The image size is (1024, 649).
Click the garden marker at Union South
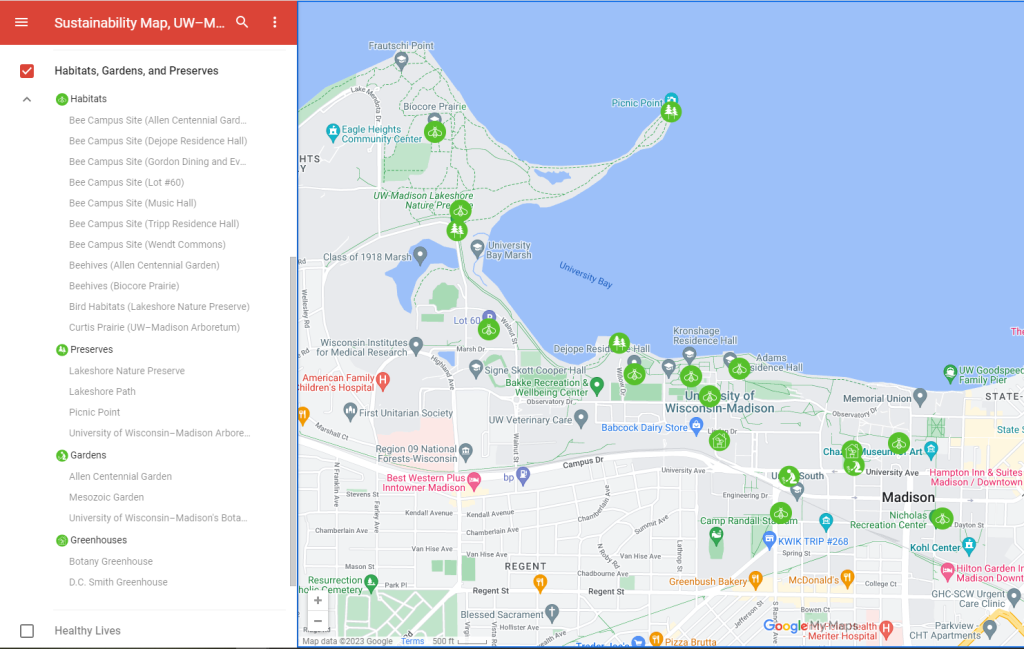789,476
